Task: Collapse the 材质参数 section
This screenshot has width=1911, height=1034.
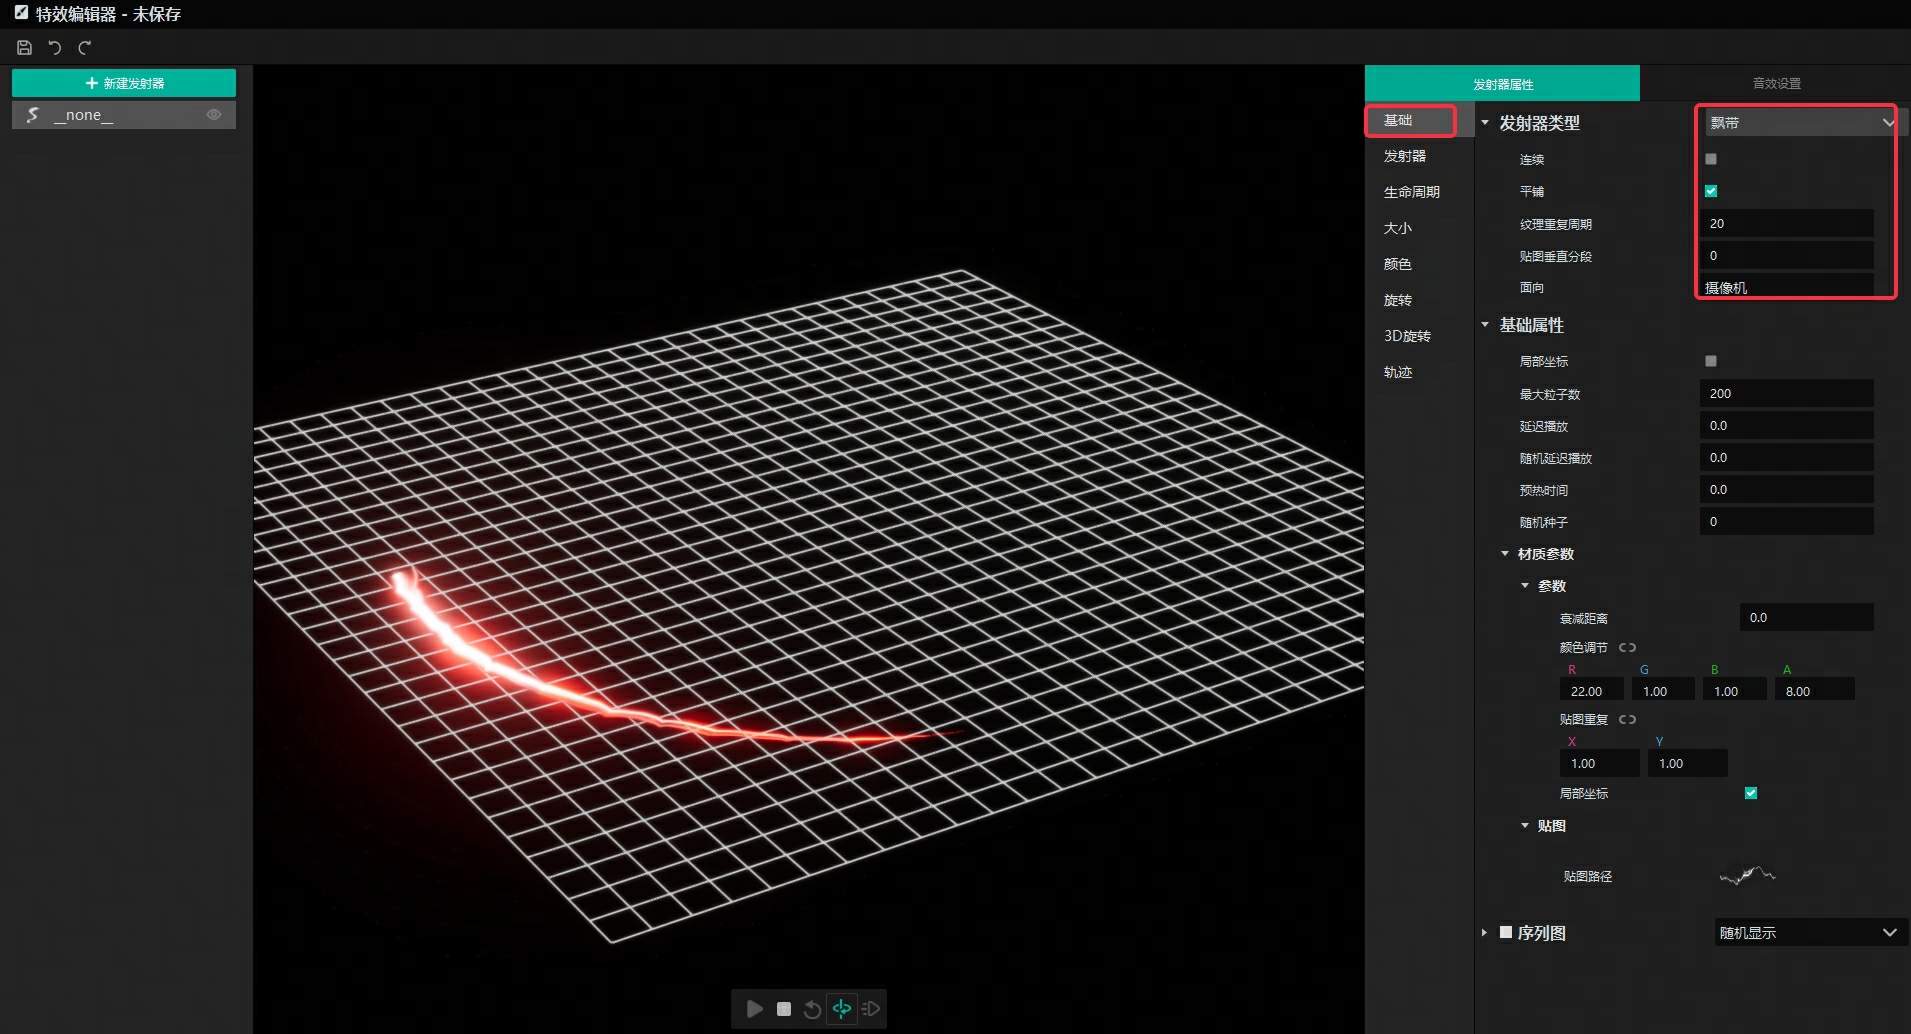Action: 1505,554
